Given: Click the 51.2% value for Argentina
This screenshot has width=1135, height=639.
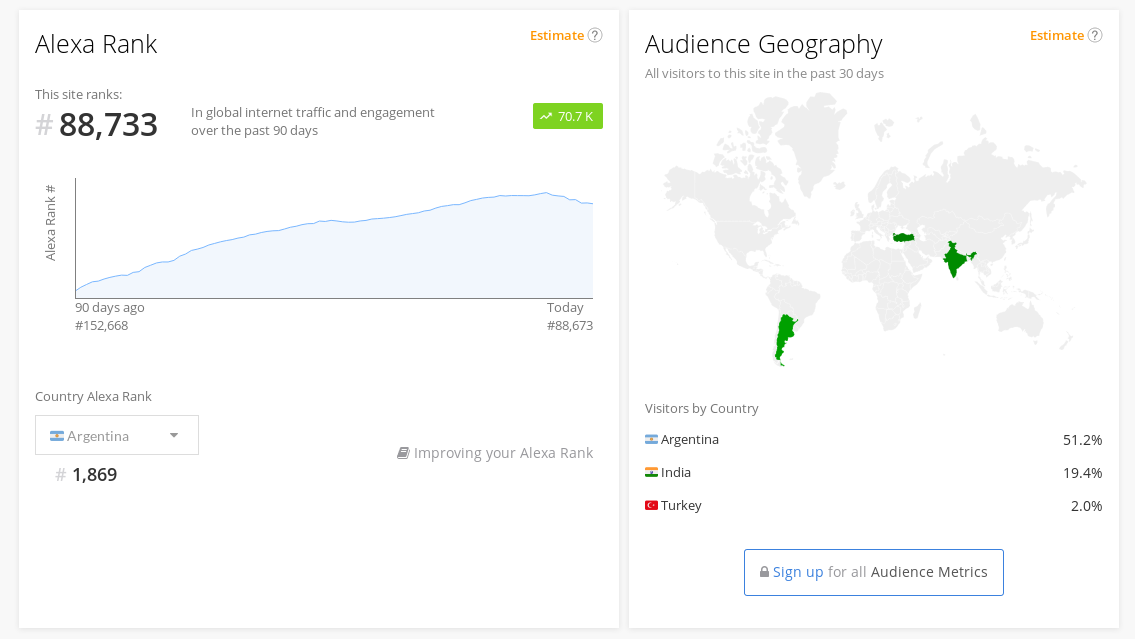Looking at the screenshot, I should coord(1082,440).
